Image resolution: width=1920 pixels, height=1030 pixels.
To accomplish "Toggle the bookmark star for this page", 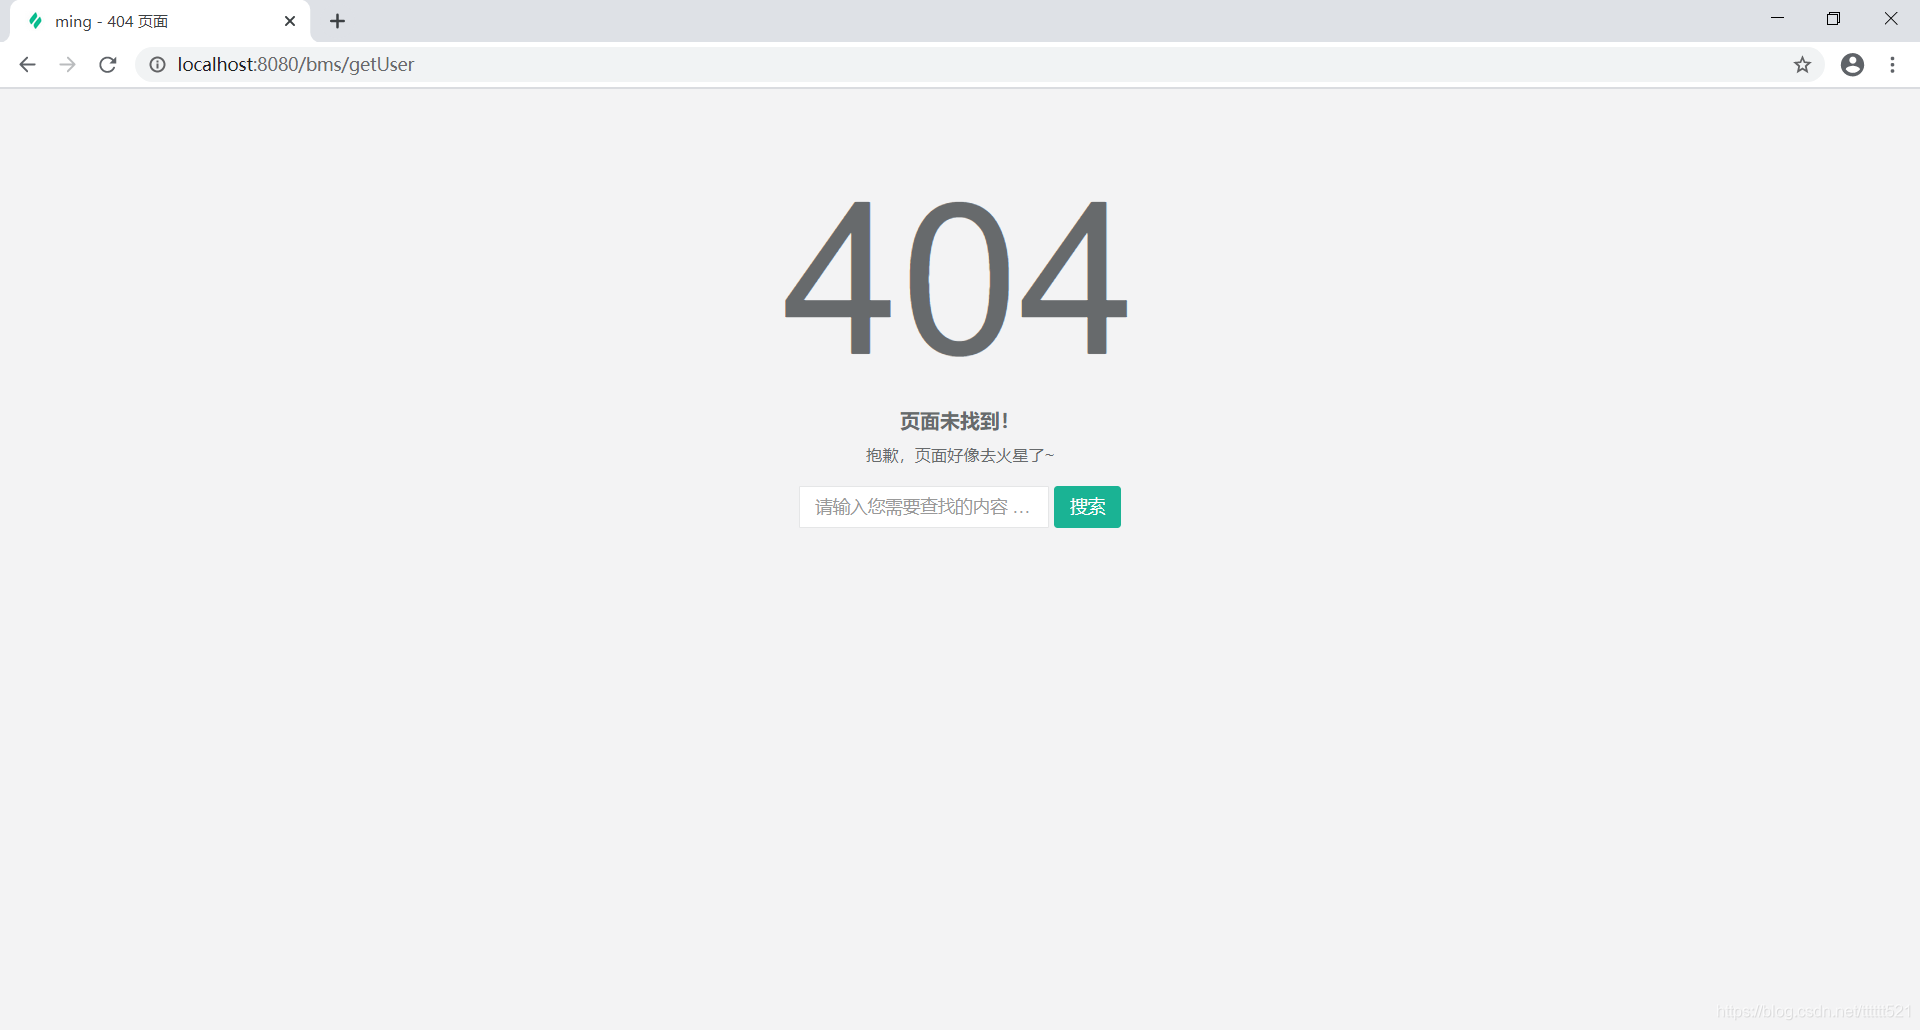I will coord(1802,64).
